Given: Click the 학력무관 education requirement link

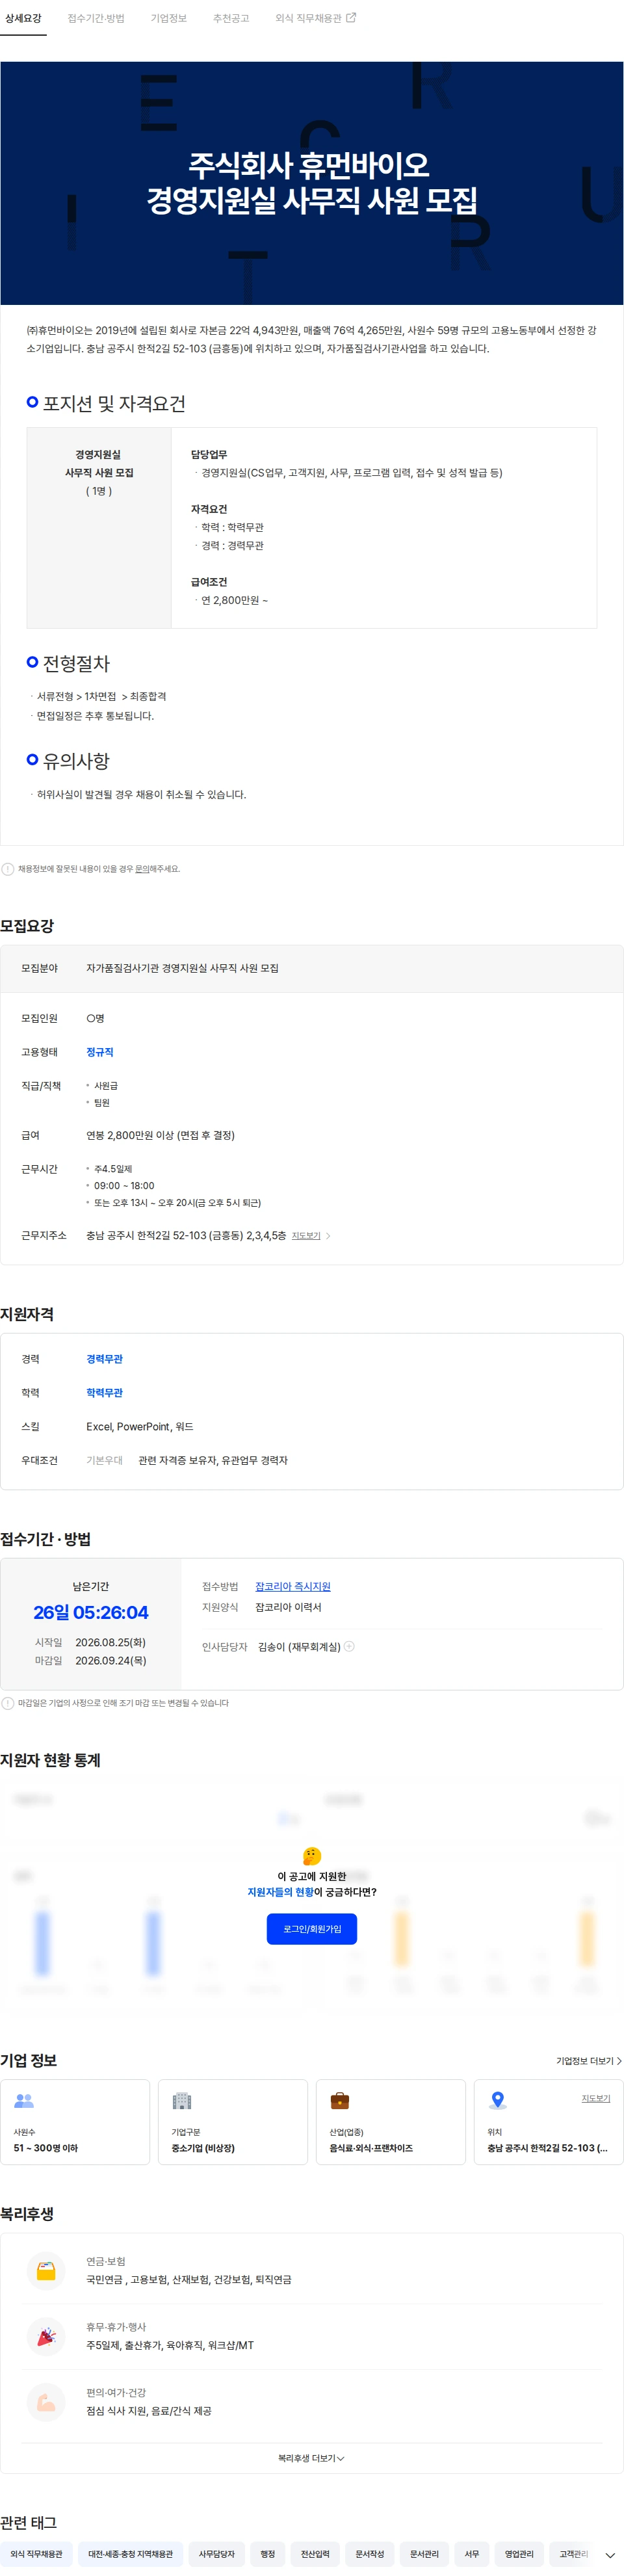Looking at the screenshot, I should click(x=104, y=1393).
